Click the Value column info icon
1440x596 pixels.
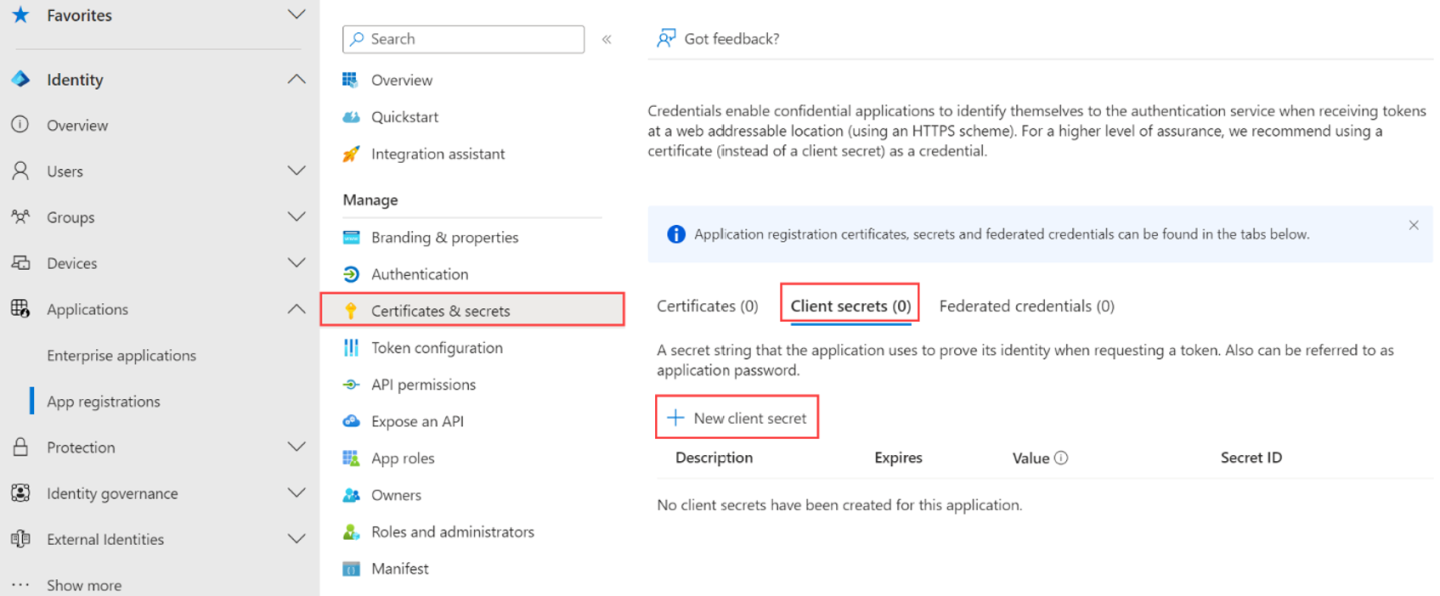click(x=1061, y=458)
